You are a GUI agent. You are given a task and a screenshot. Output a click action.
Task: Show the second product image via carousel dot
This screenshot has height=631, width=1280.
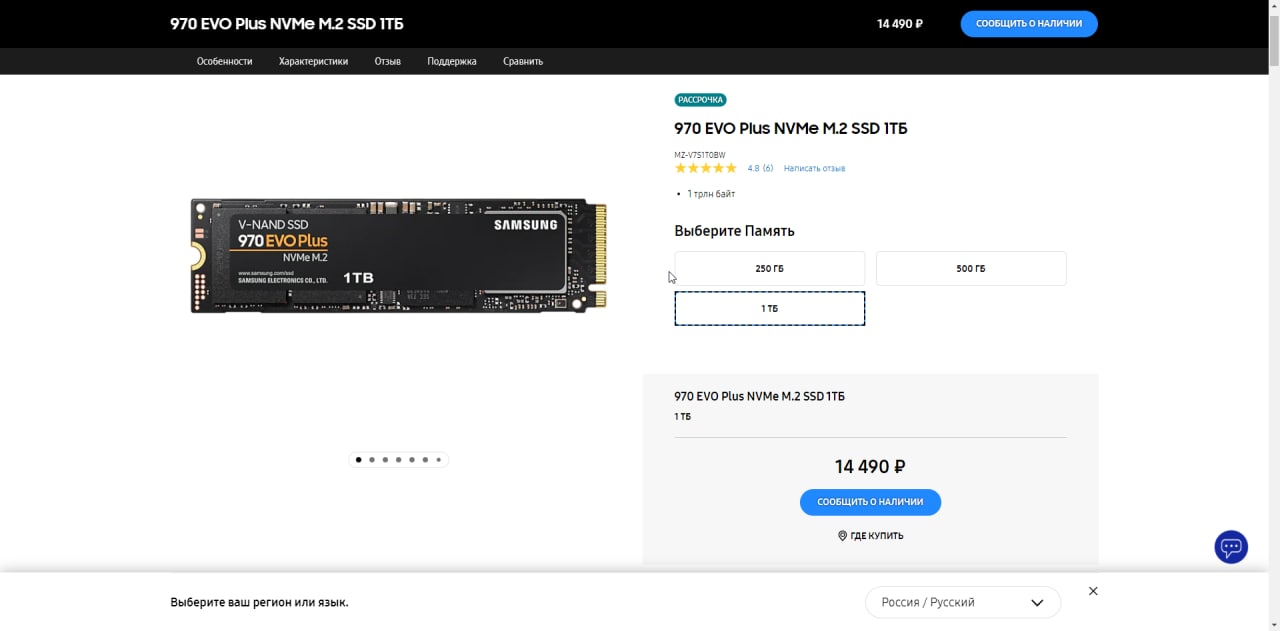click(x=372, y=460)
